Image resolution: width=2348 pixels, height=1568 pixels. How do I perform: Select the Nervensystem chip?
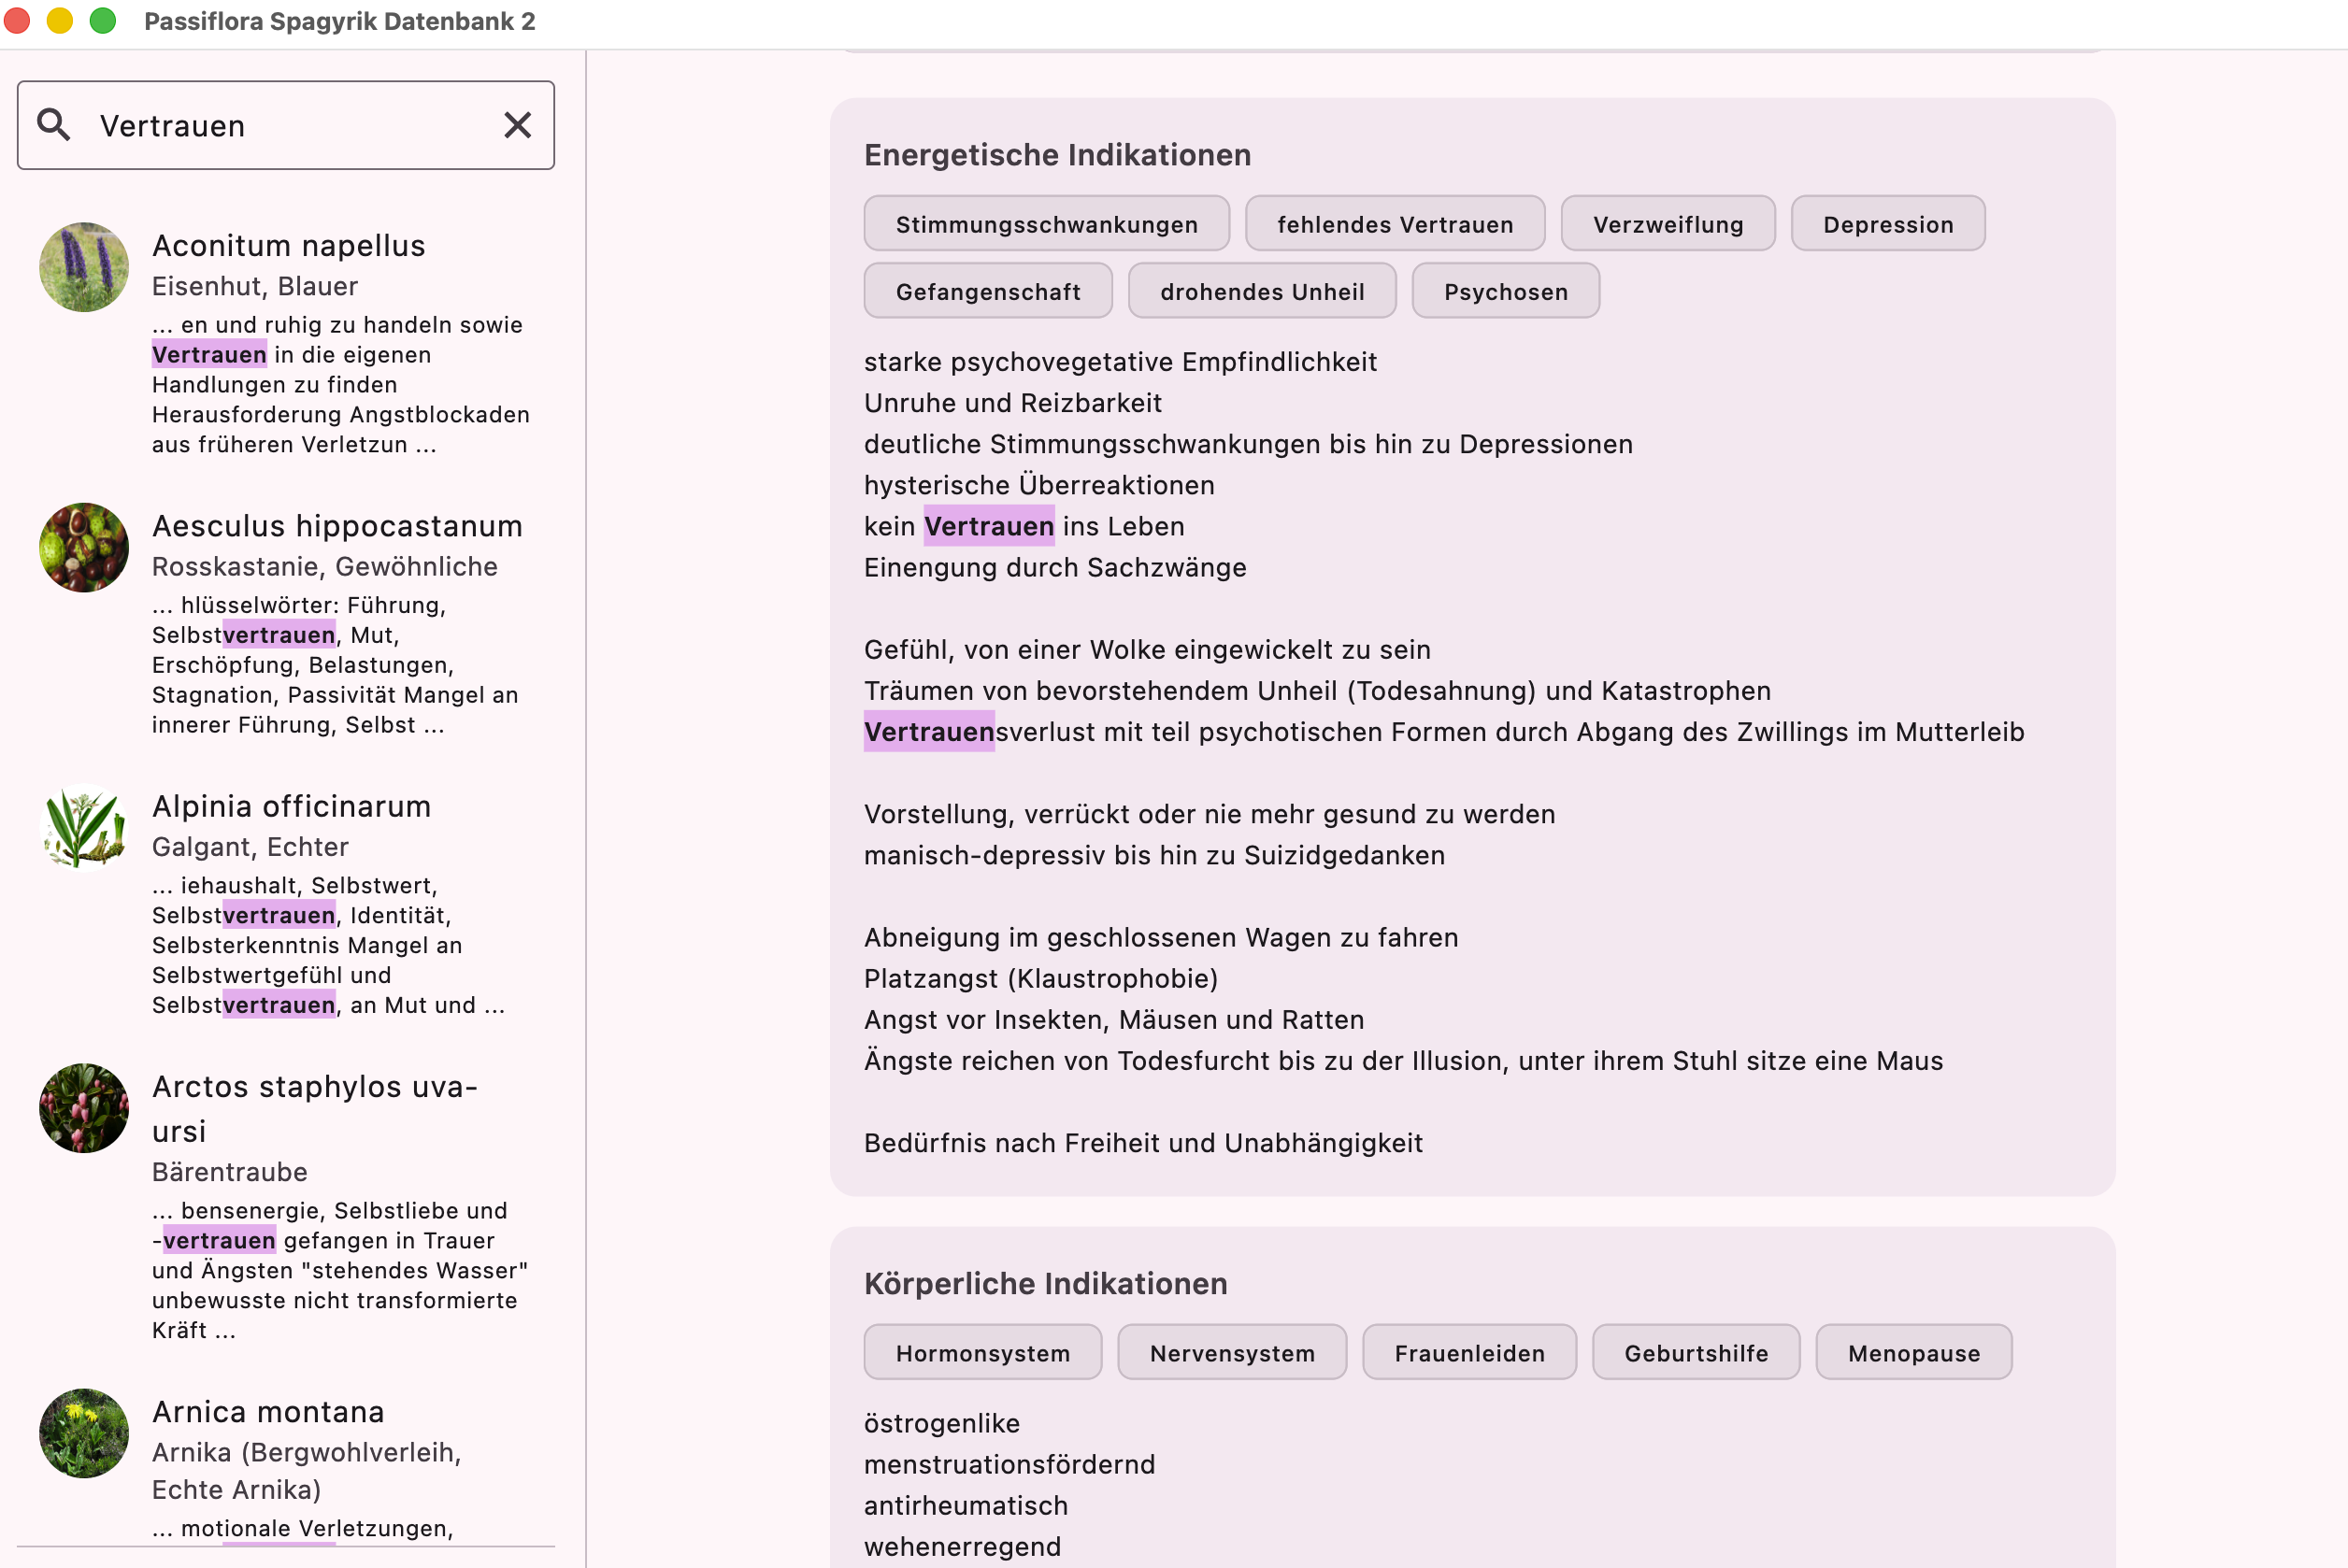1231,1353
